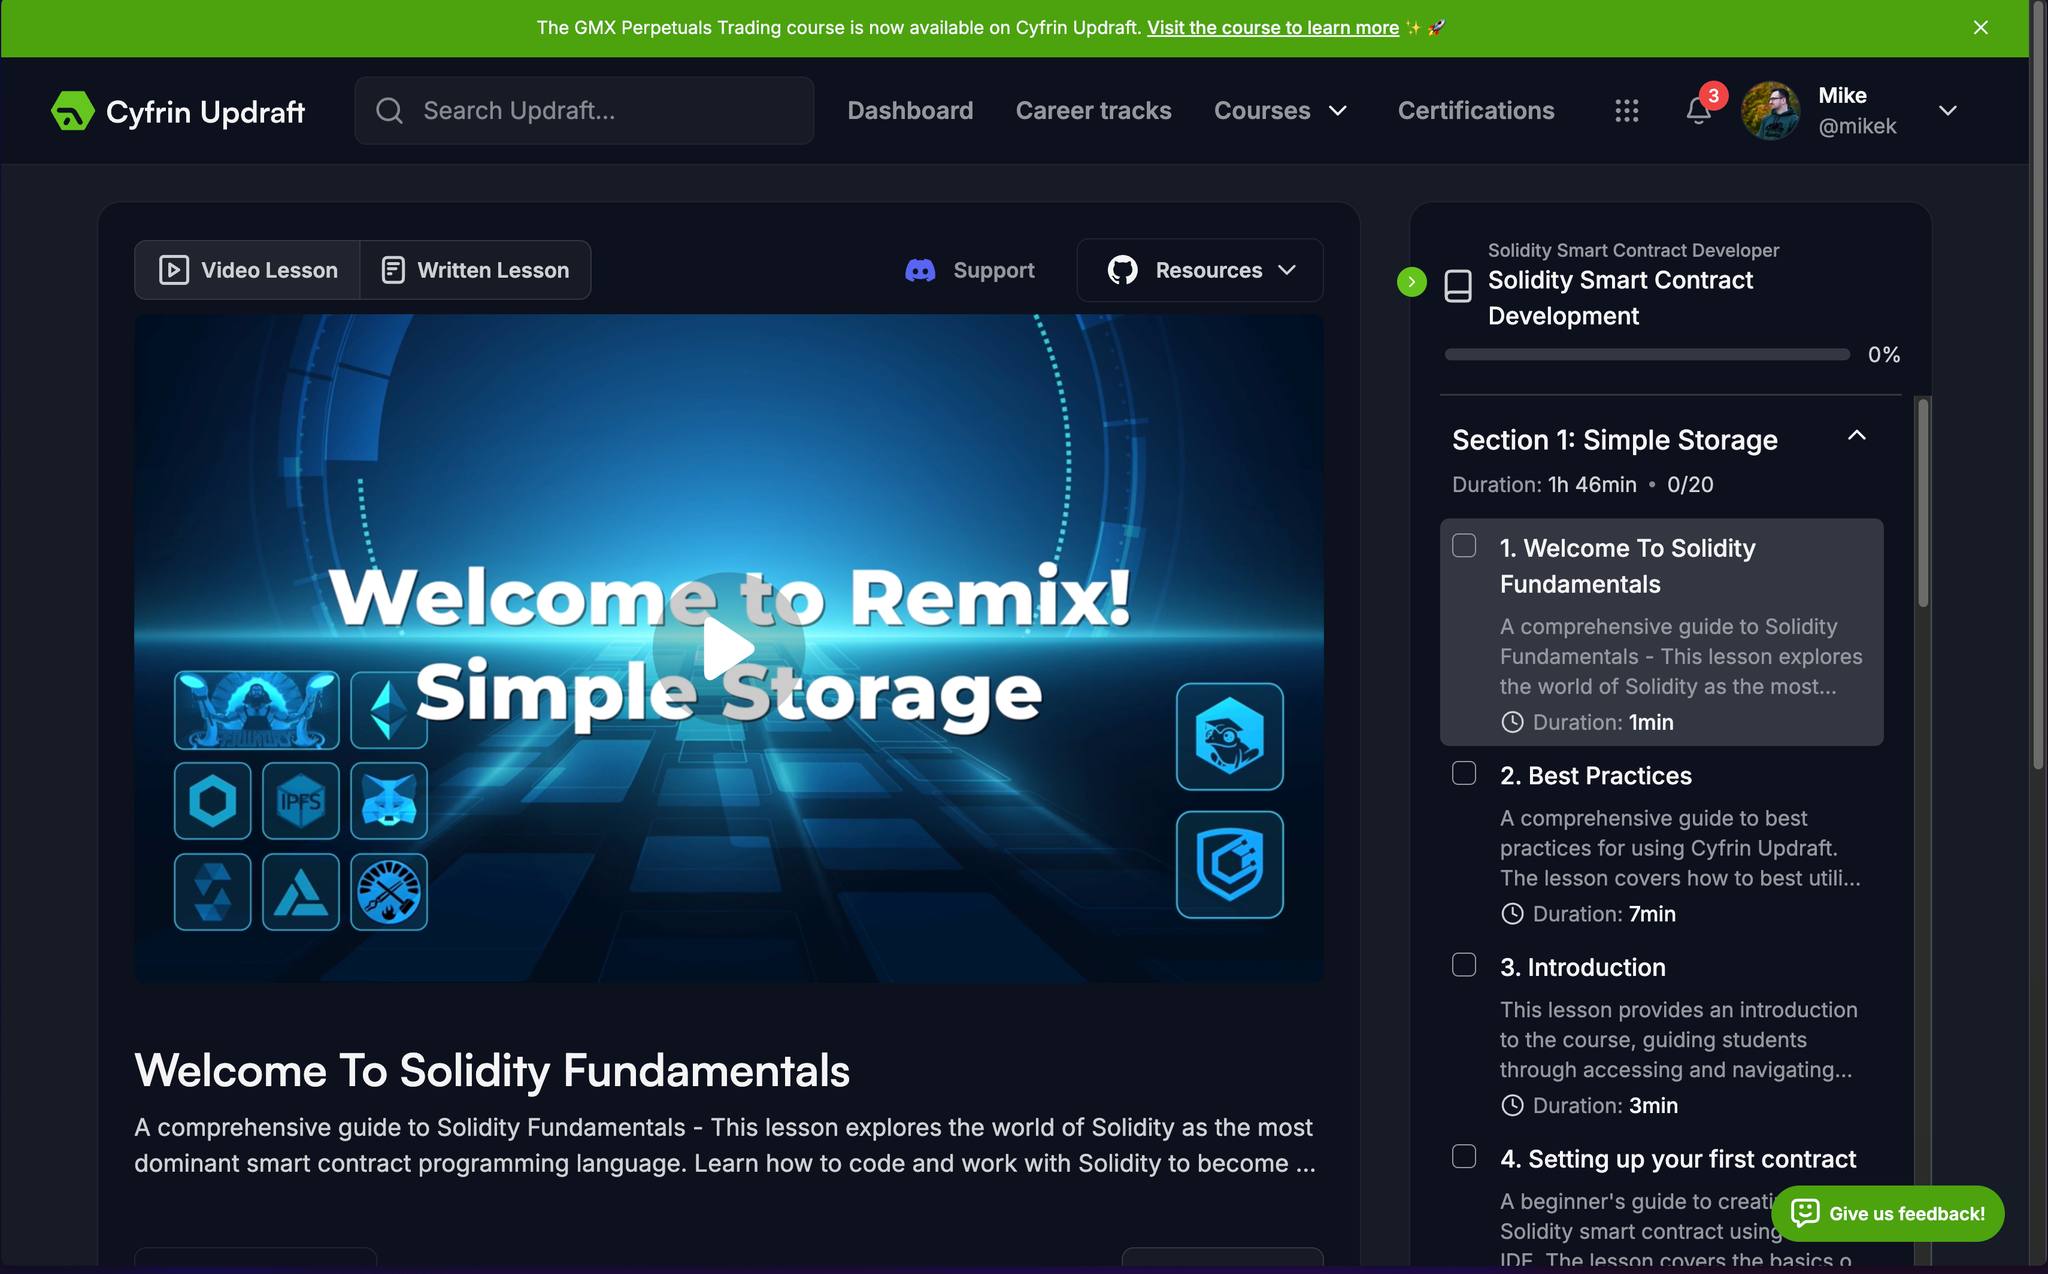Click the Updraft frog graduate icon in thumbnail

click(x=1230, y=737)
